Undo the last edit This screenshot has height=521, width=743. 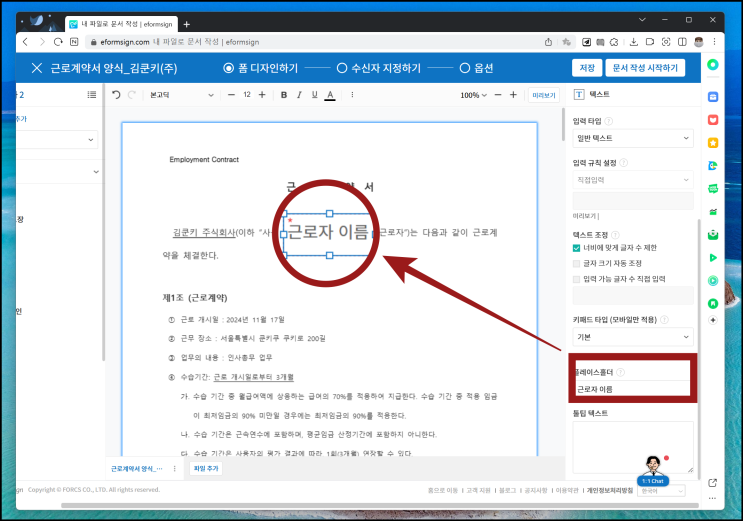click(x=116, y=94)
